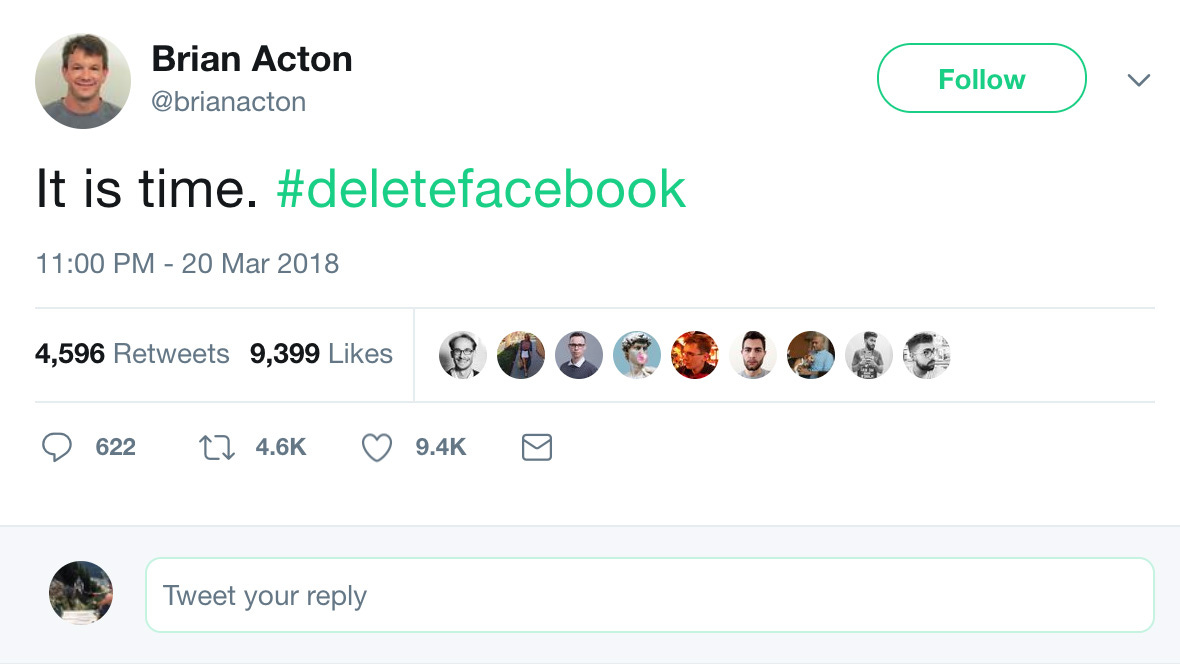Click the reply speech bubble icon

(56, 447)
